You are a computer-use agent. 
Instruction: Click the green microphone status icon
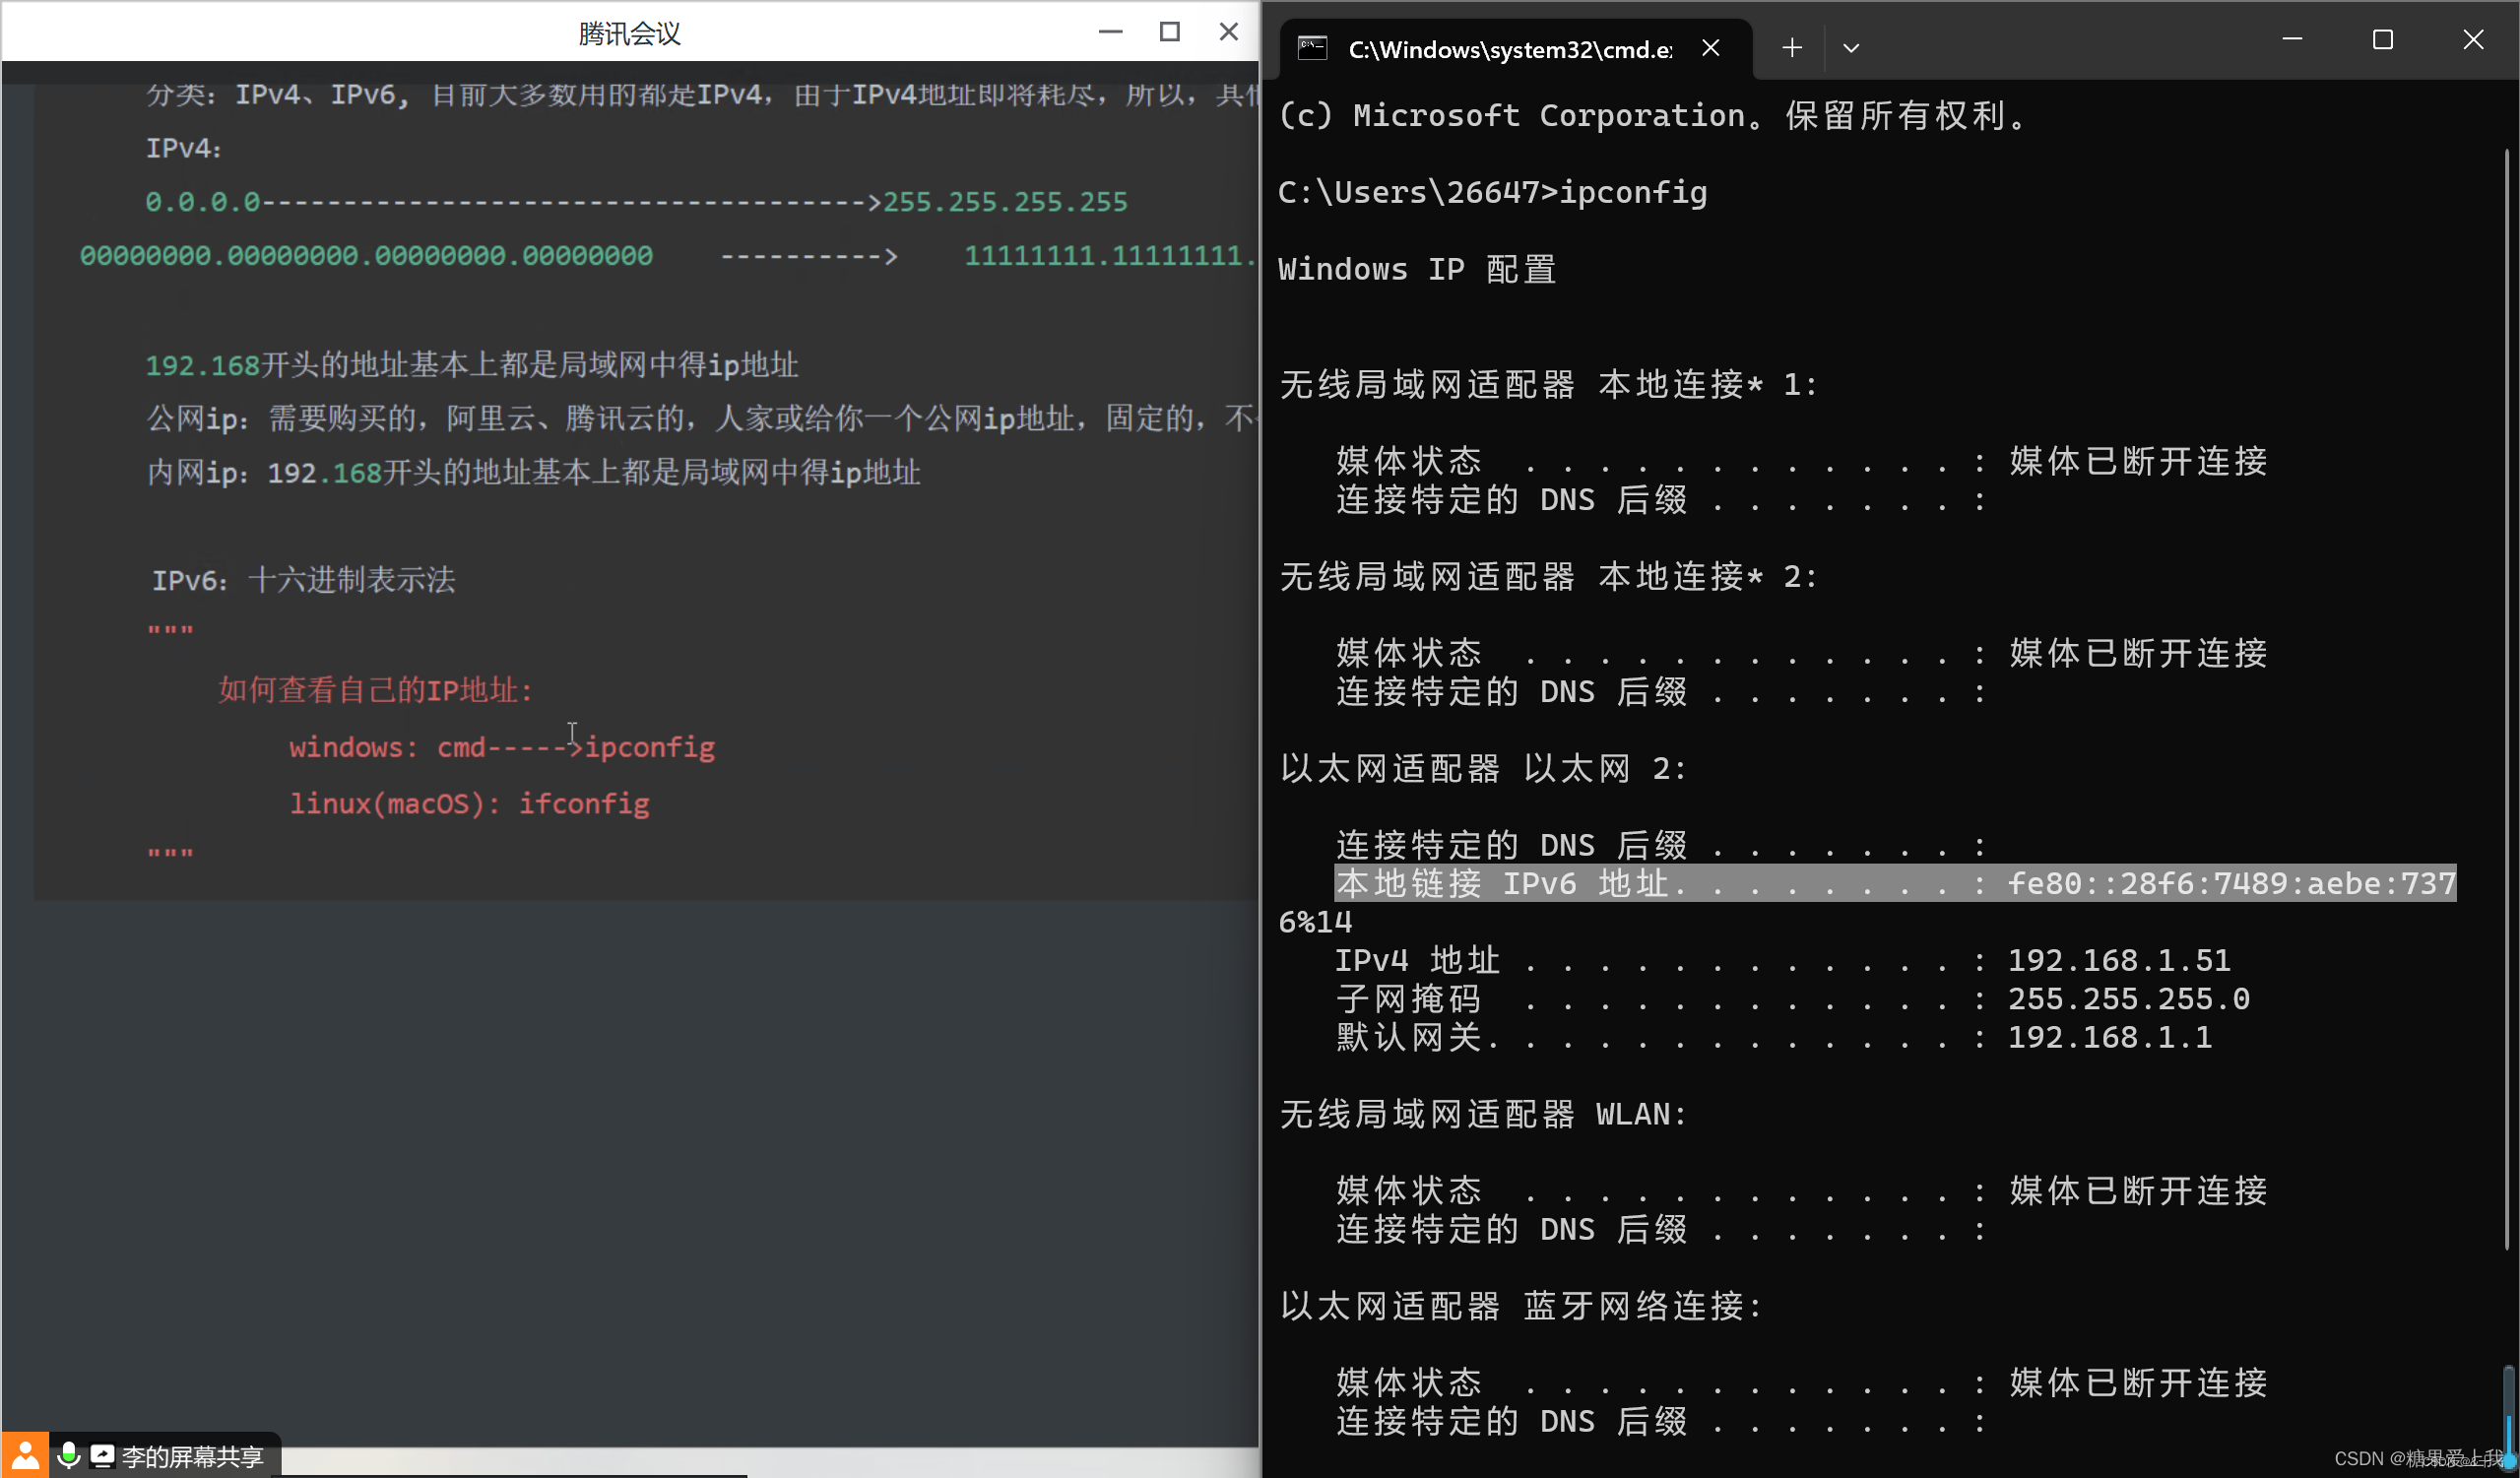tap(68, 1455)
